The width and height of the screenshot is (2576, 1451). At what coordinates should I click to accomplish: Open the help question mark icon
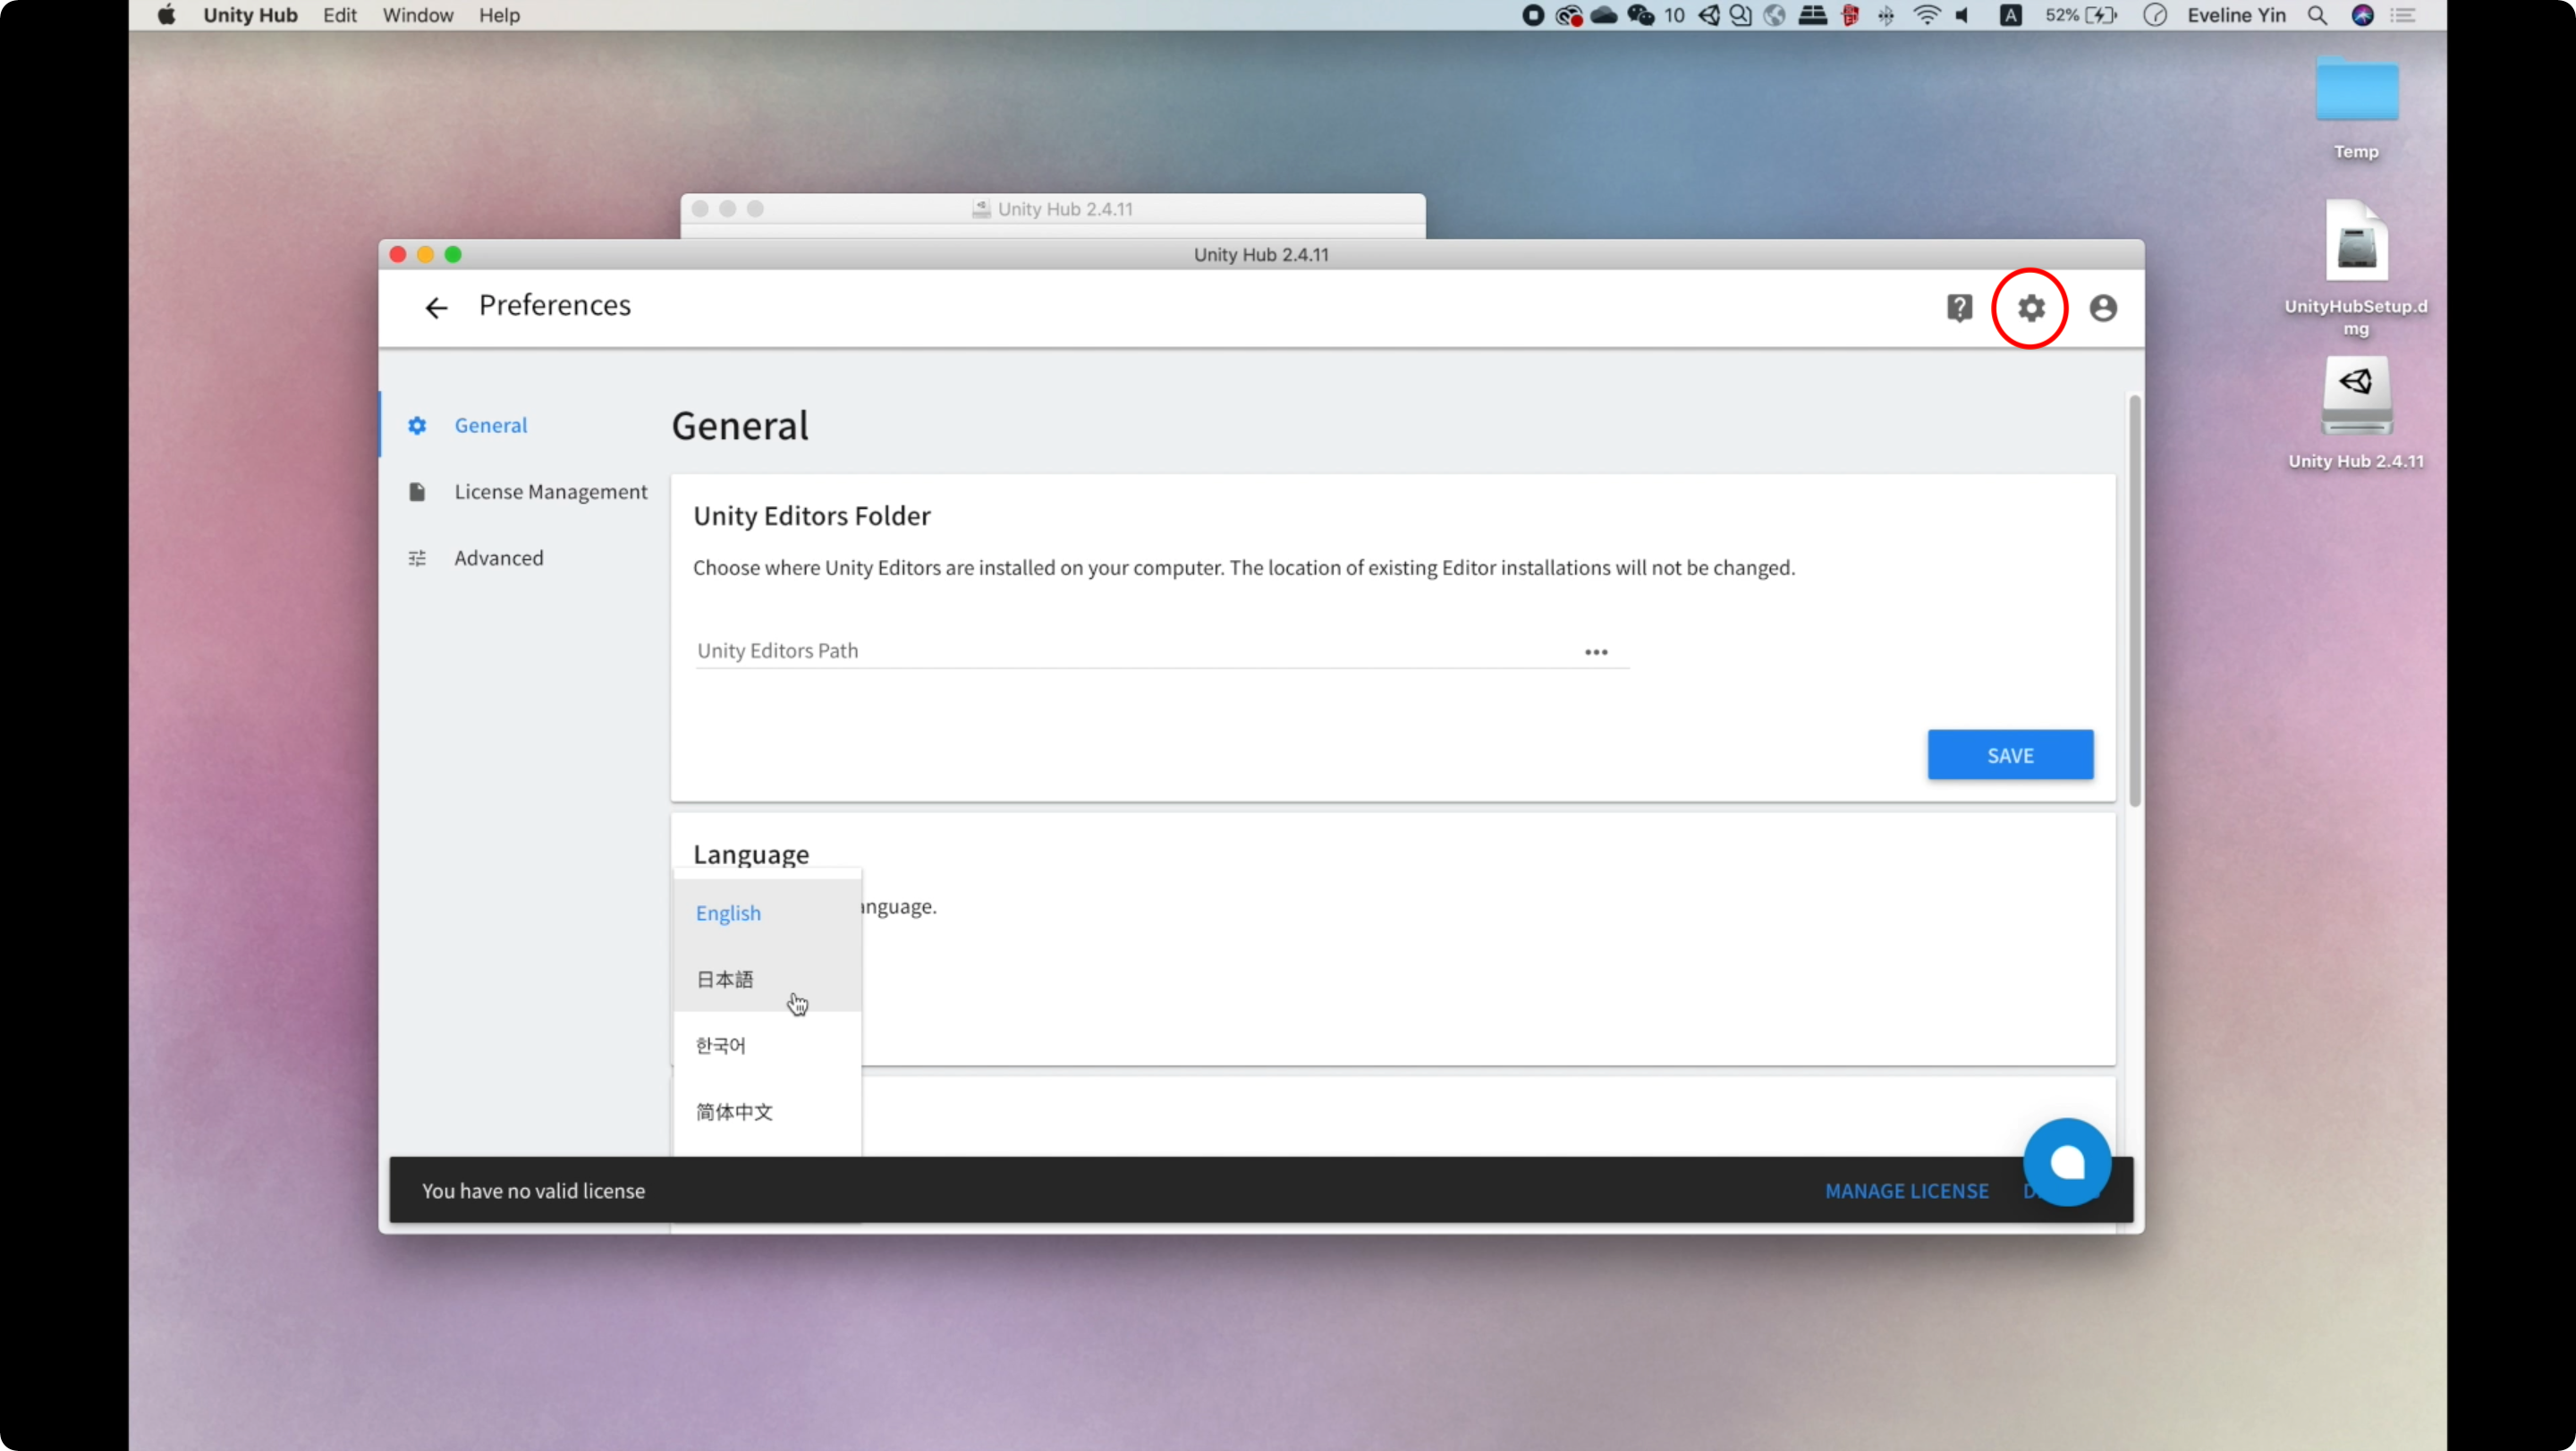[1959, 308]
